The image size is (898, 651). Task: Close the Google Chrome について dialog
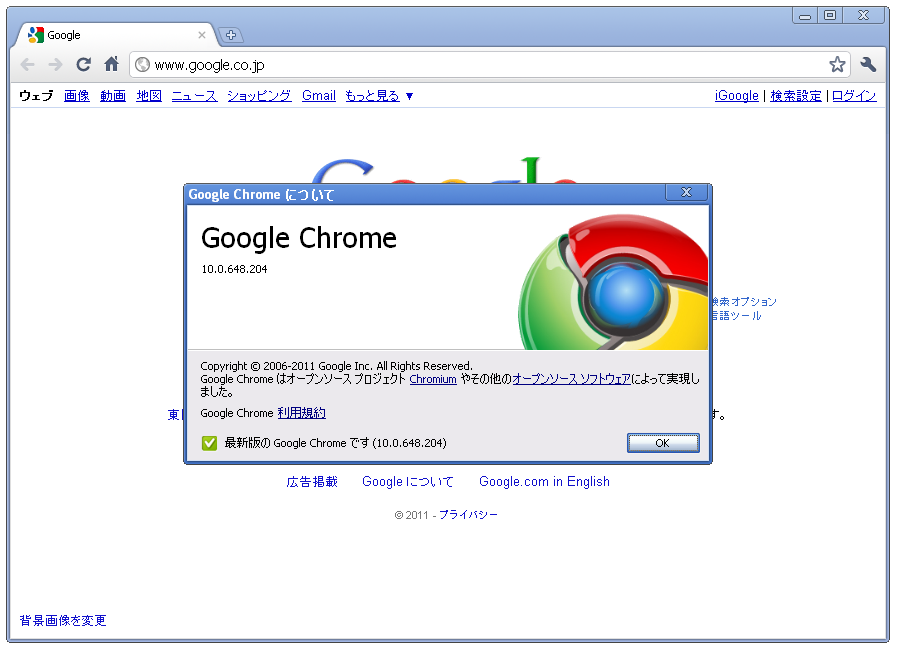pyautogui.click(x=686, y=192)
